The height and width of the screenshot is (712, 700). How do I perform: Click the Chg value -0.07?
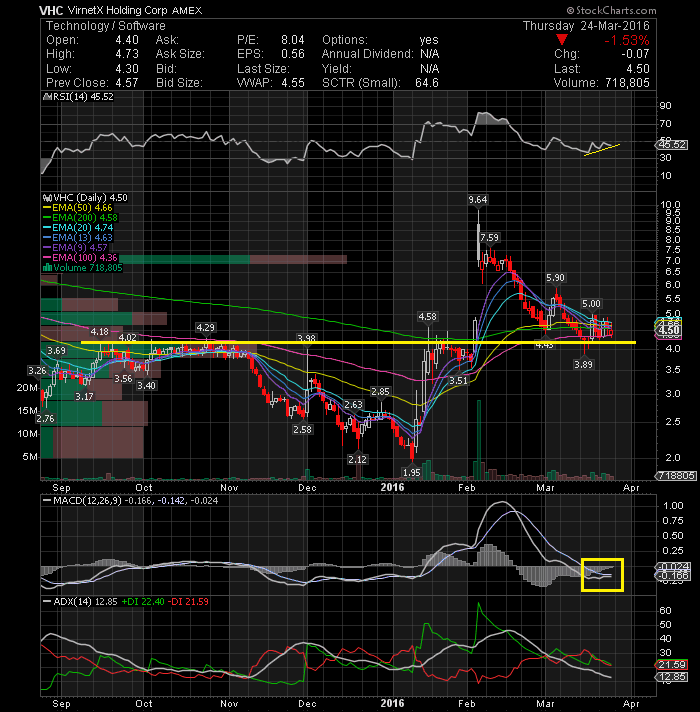click(x=635, y=54)
